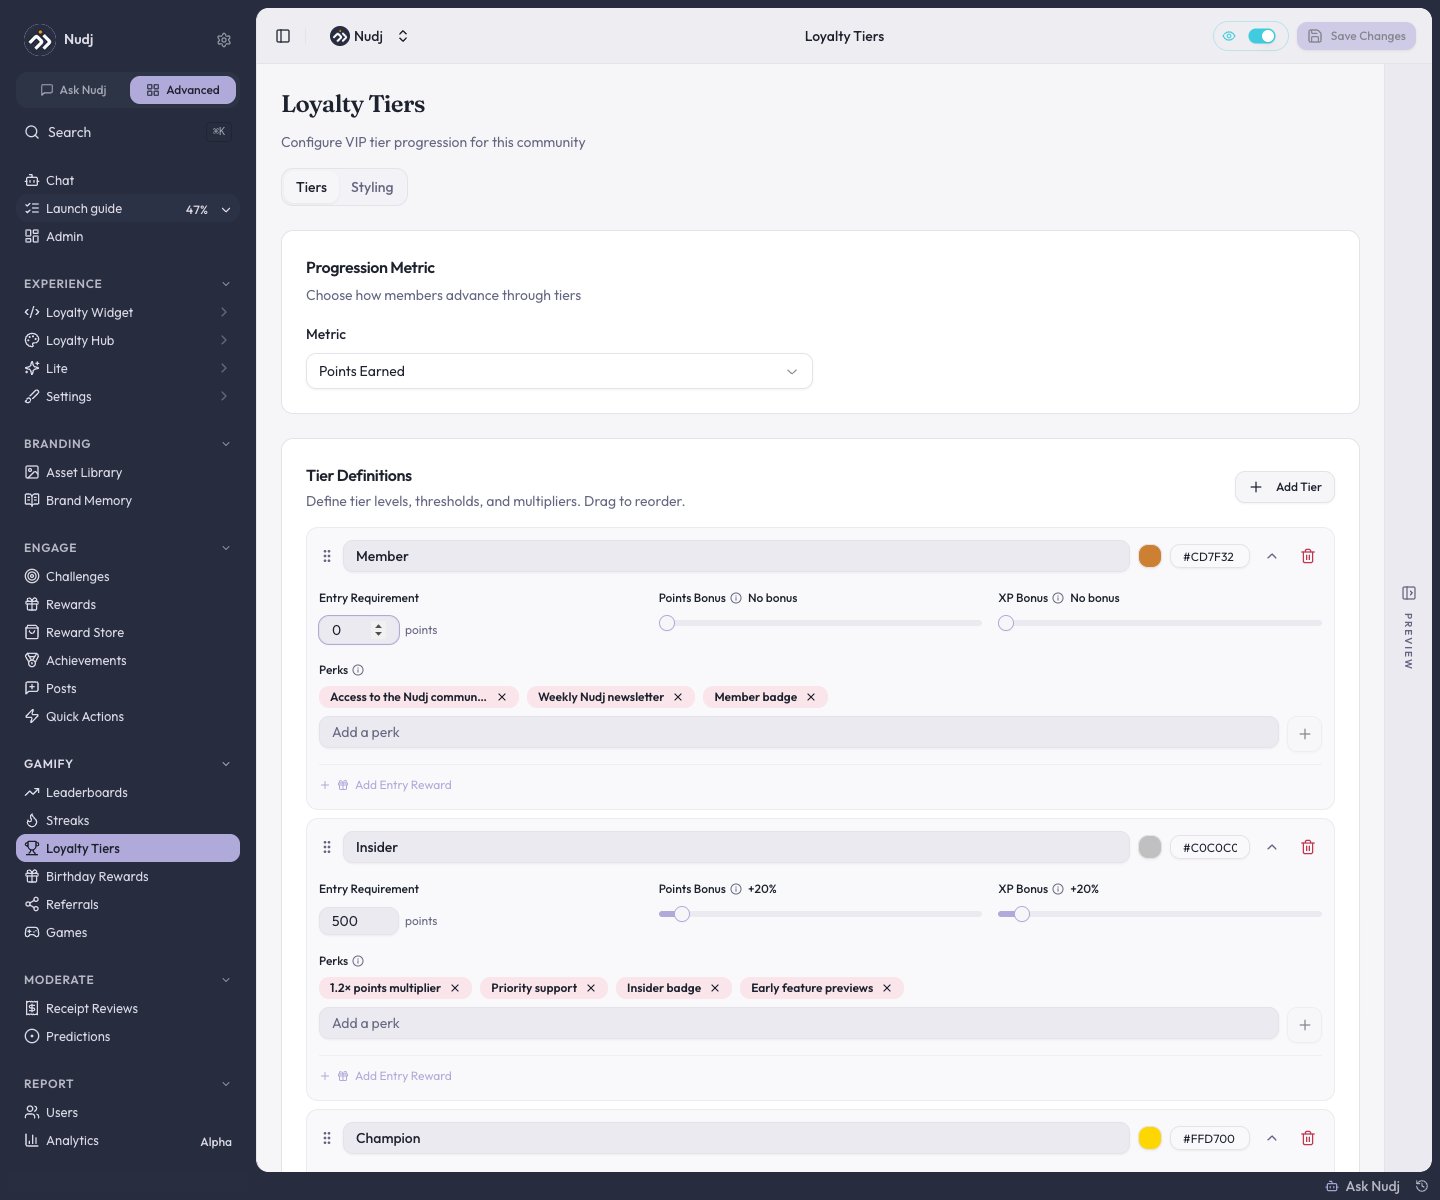Open history icon beside Ask Nudj footer
This screenshot has width=1440, height=1200.
(1421, 1186)
